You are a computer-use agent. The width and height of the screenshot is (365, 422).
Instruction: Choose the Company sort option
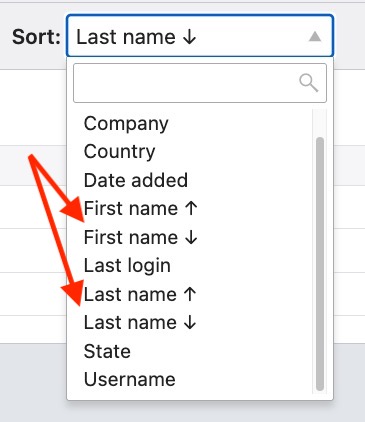click(126, 124)
